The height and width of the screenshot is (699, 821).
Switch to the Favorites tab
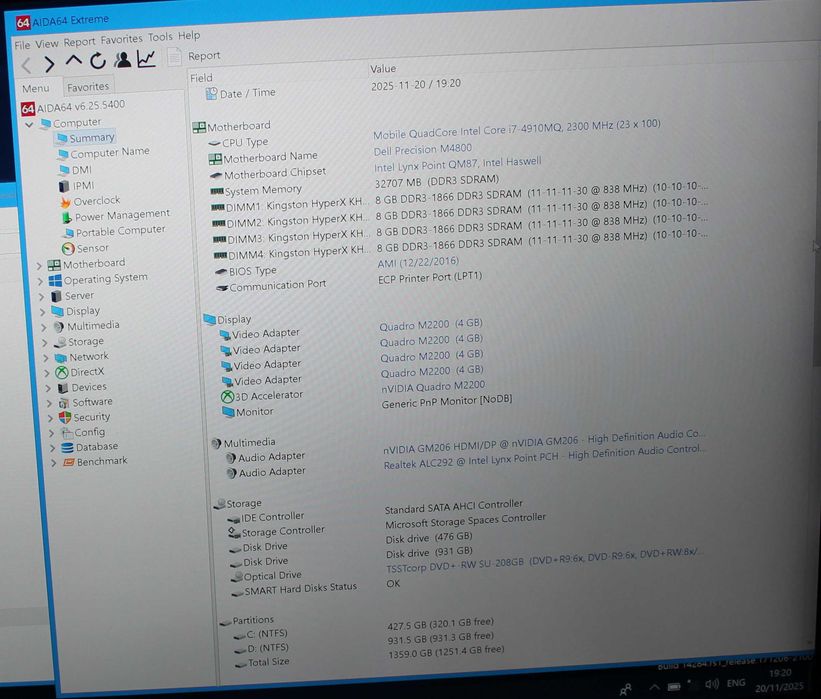[88, 86]
